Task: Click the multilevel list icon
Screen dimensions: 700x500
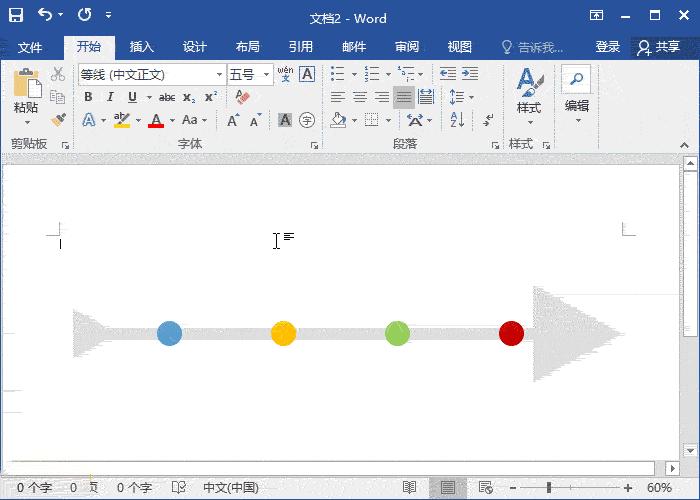Action: coord(406,73)
